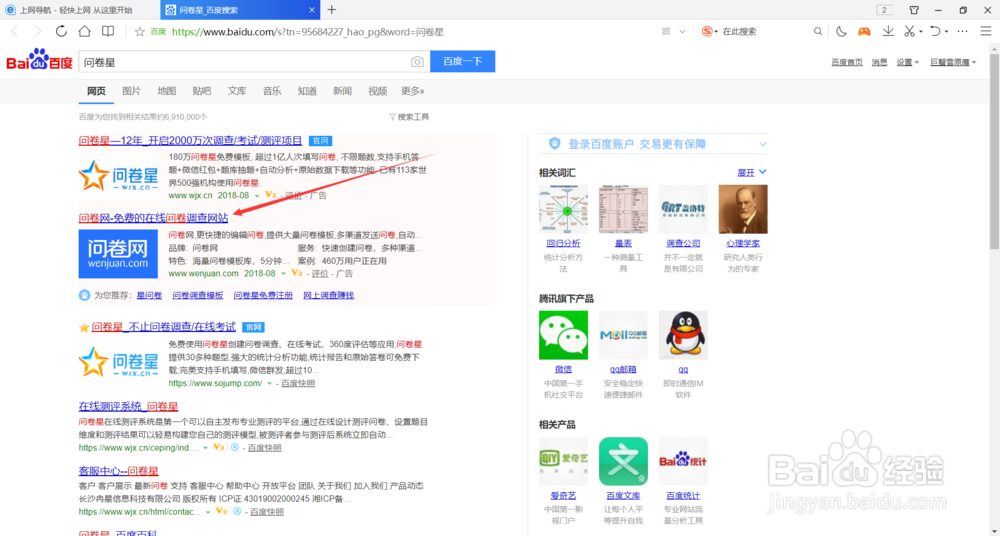Reload the page with the refresh icon
The height and width of the screenshot is (536, 1000).
click(x=61, y=31)
